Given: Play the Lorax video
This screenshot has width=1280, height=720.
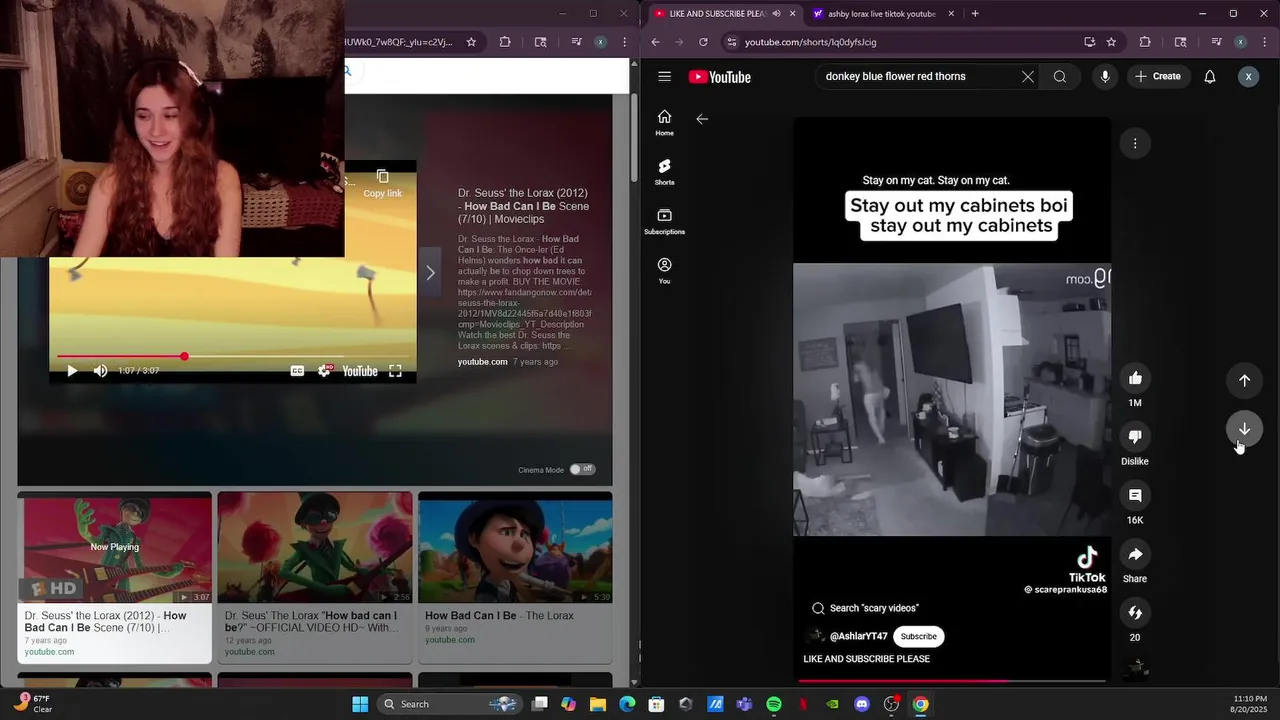Looking at the screenshot, I should point(72,371).
